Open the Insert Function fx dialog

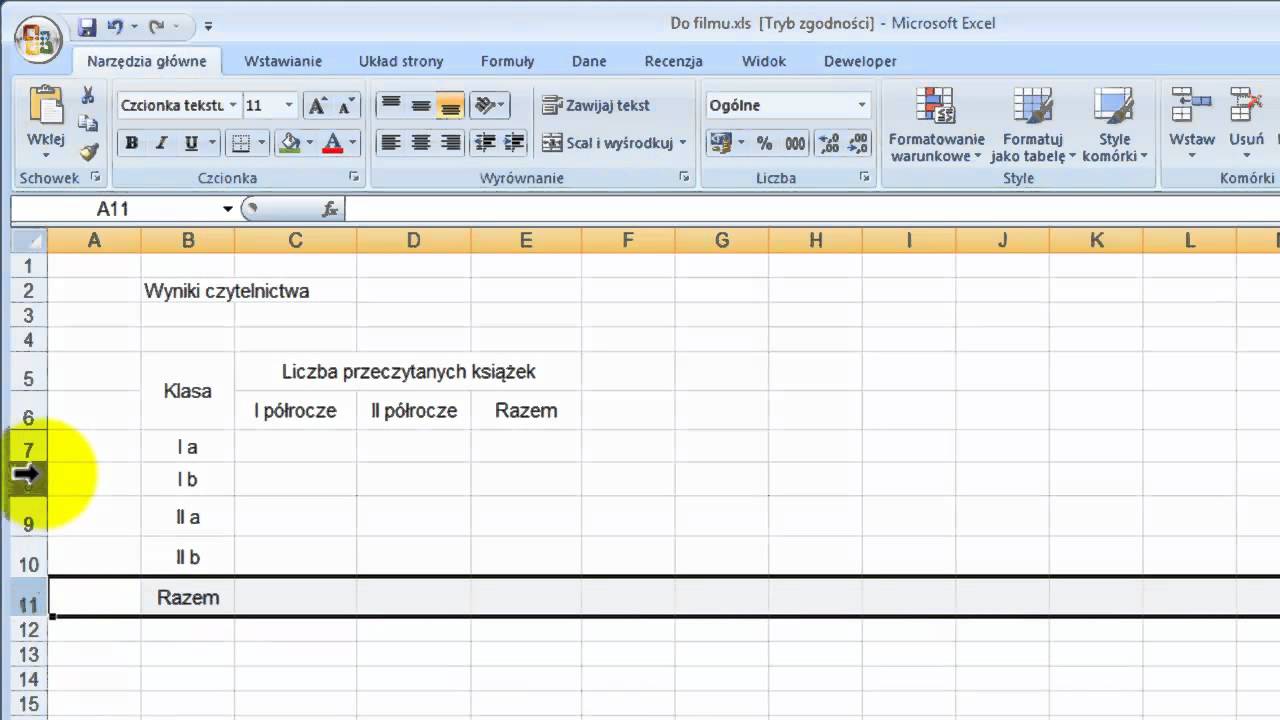[x=330, y=209]
